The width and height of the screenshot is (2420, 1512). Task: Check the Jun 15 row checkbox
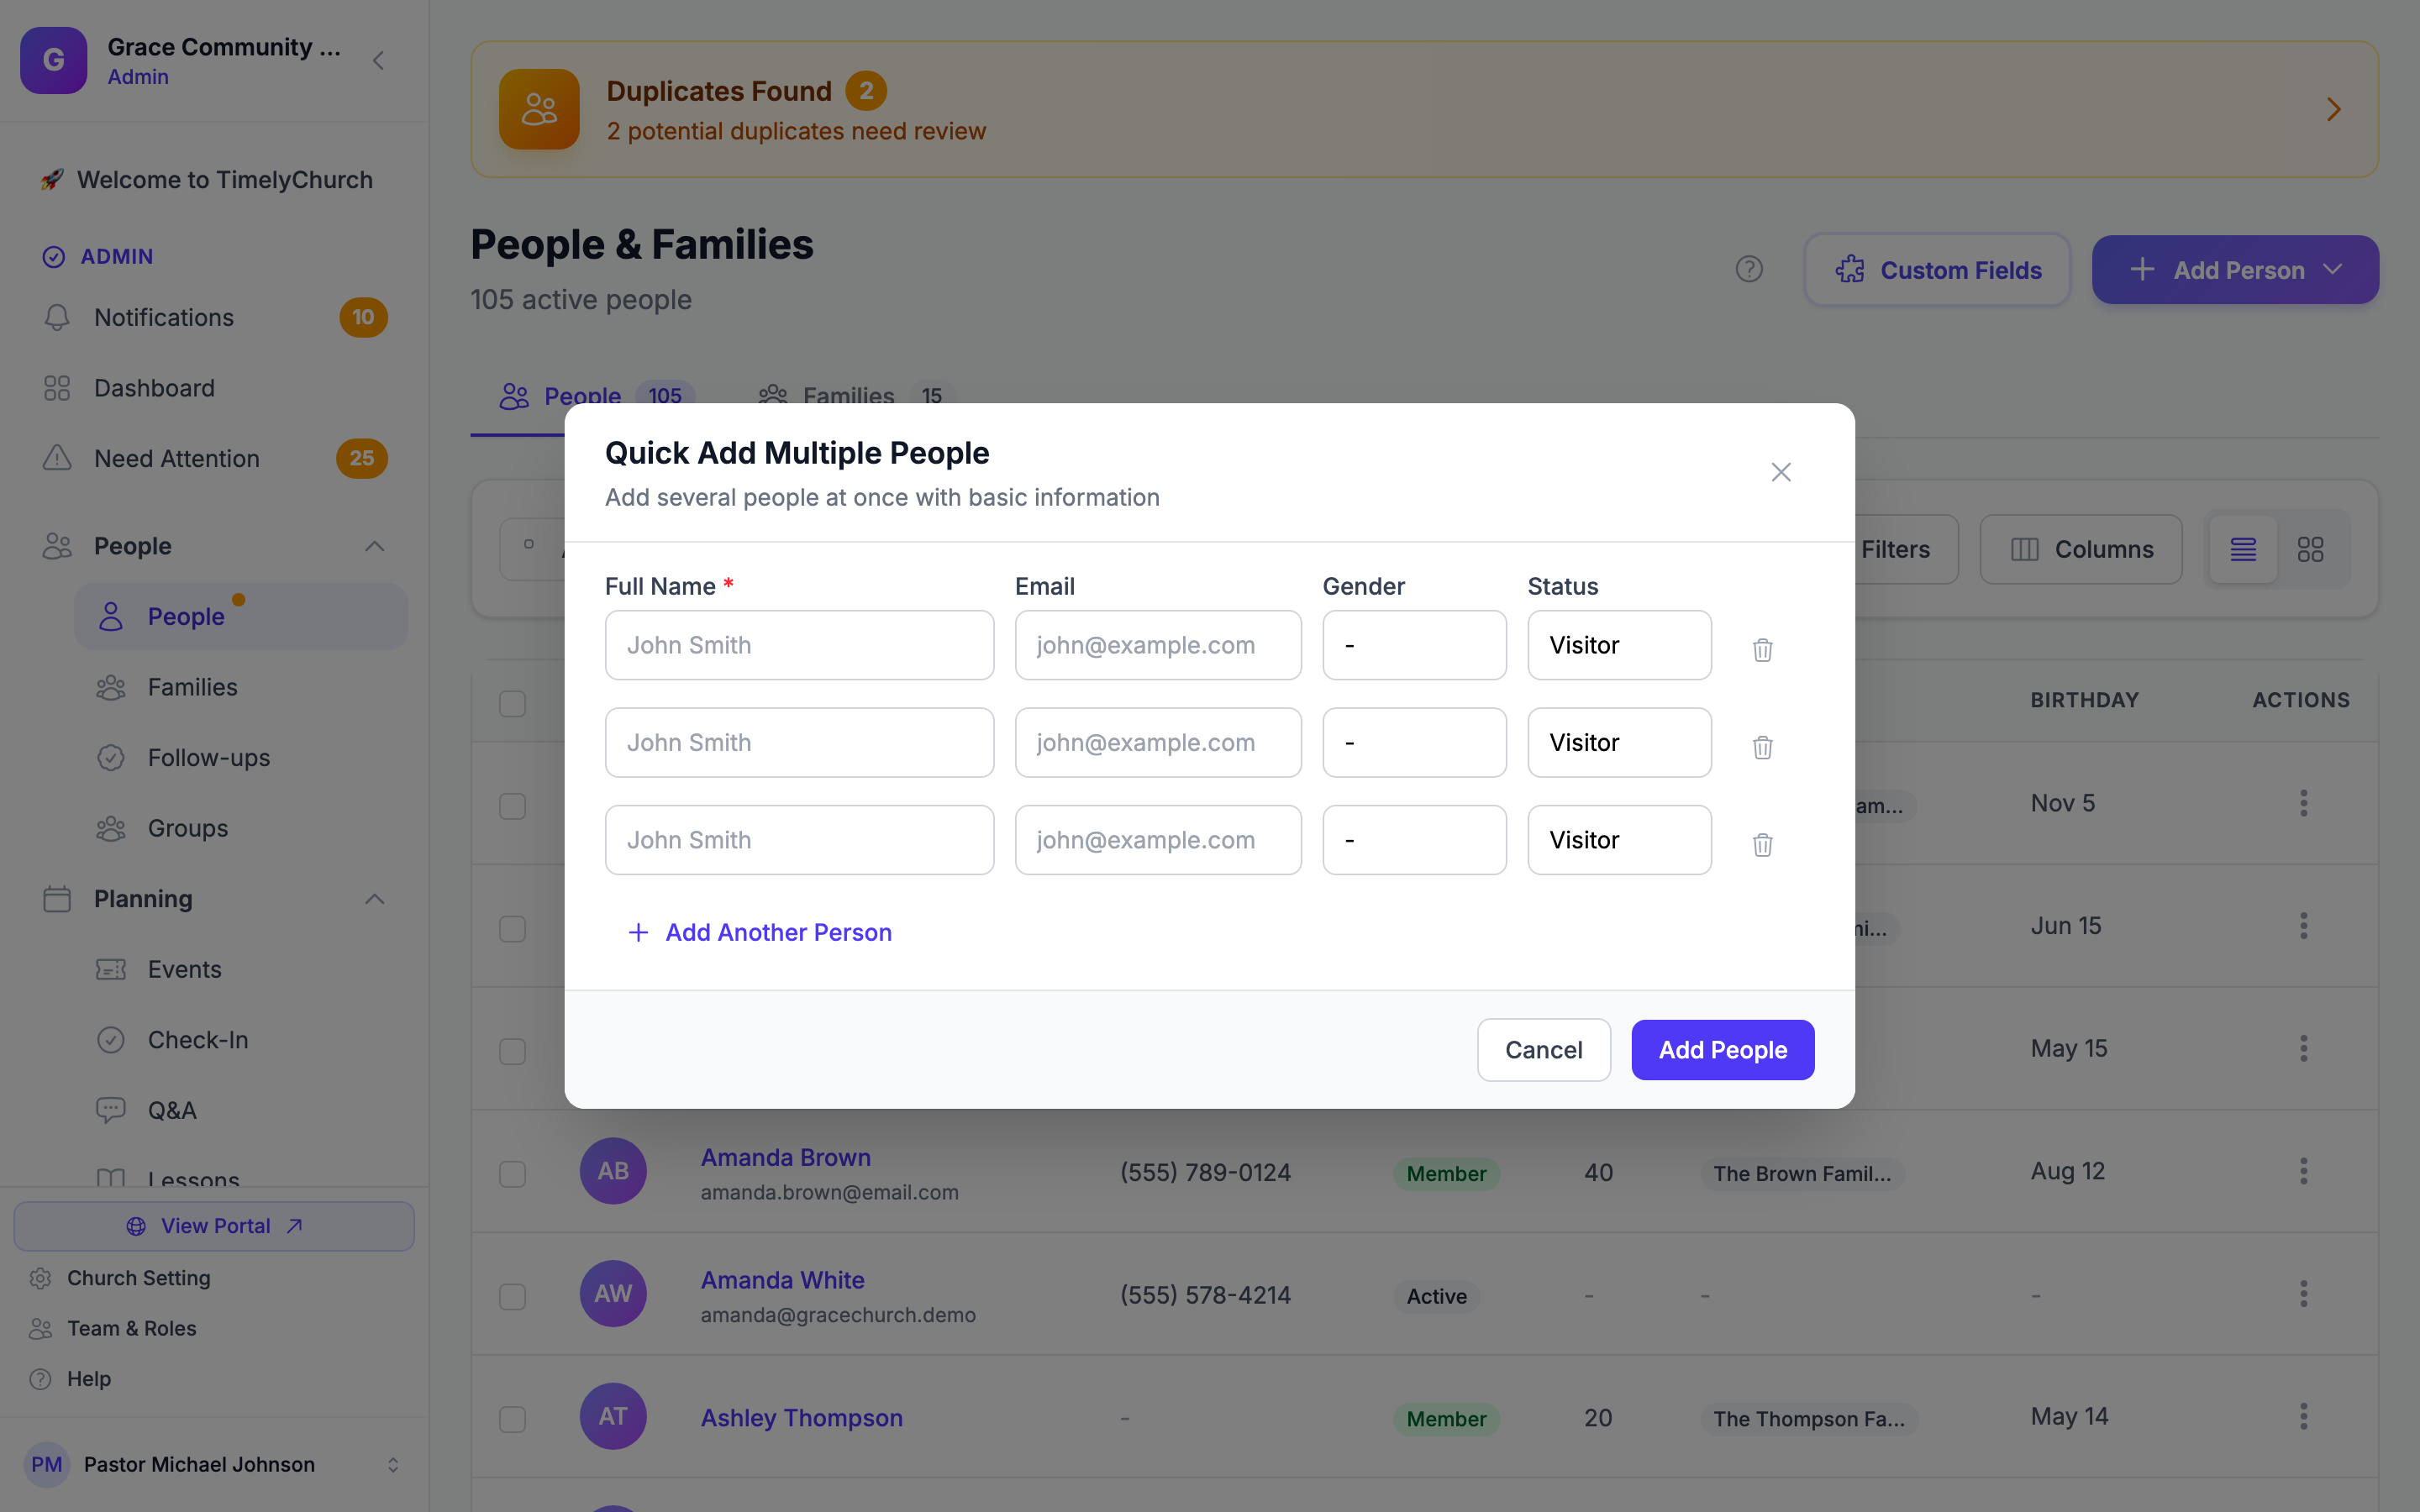pos(512,928)
